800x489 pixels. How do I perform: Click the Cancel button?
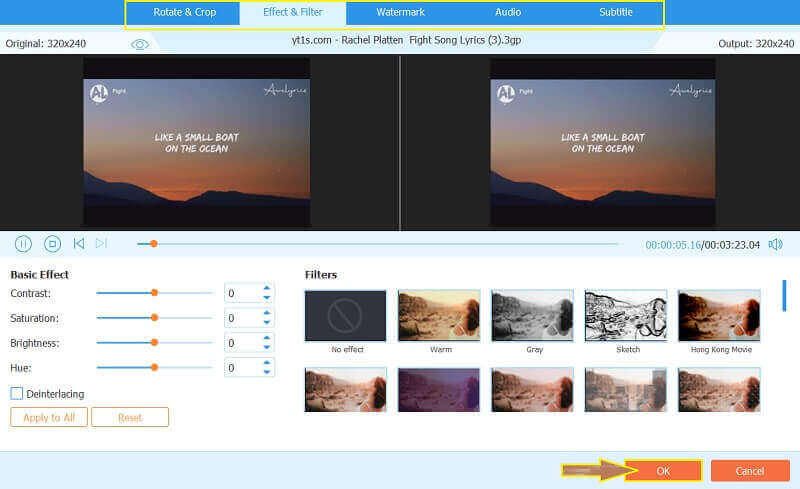click(x=750, y=471)
